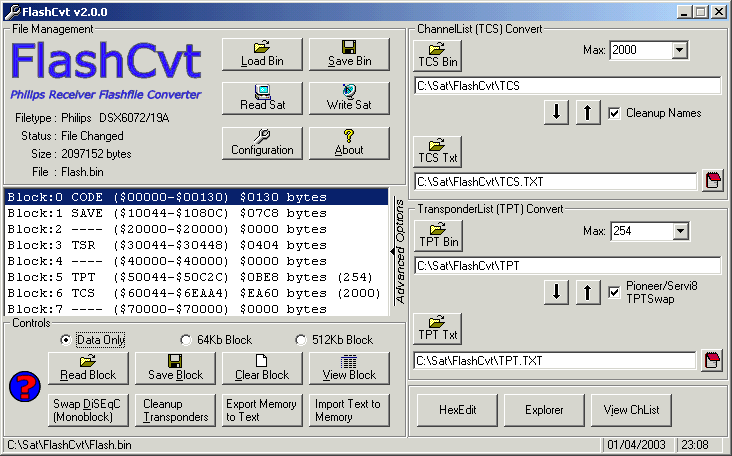Click the Clear Block button
This screenshot has height=456, width=732.
tap(262, 368)
